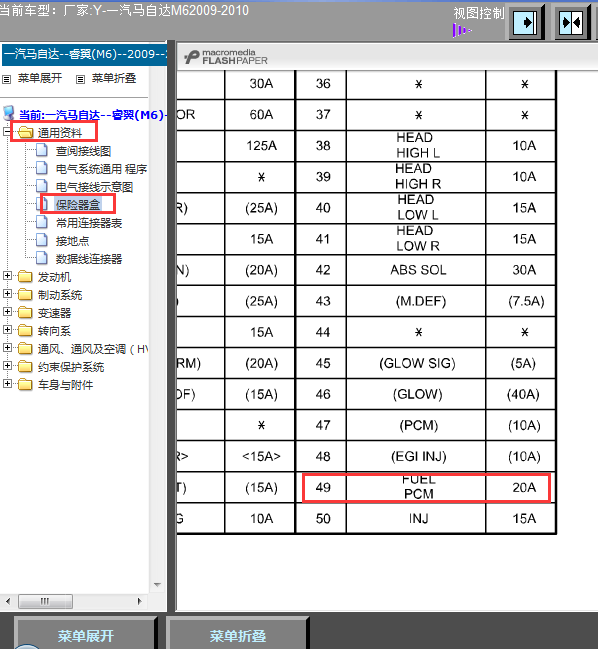This screenshot has width=598, height=649.
Task: Click the document icon next to 查阅接线图
Action: coord(41,150)
